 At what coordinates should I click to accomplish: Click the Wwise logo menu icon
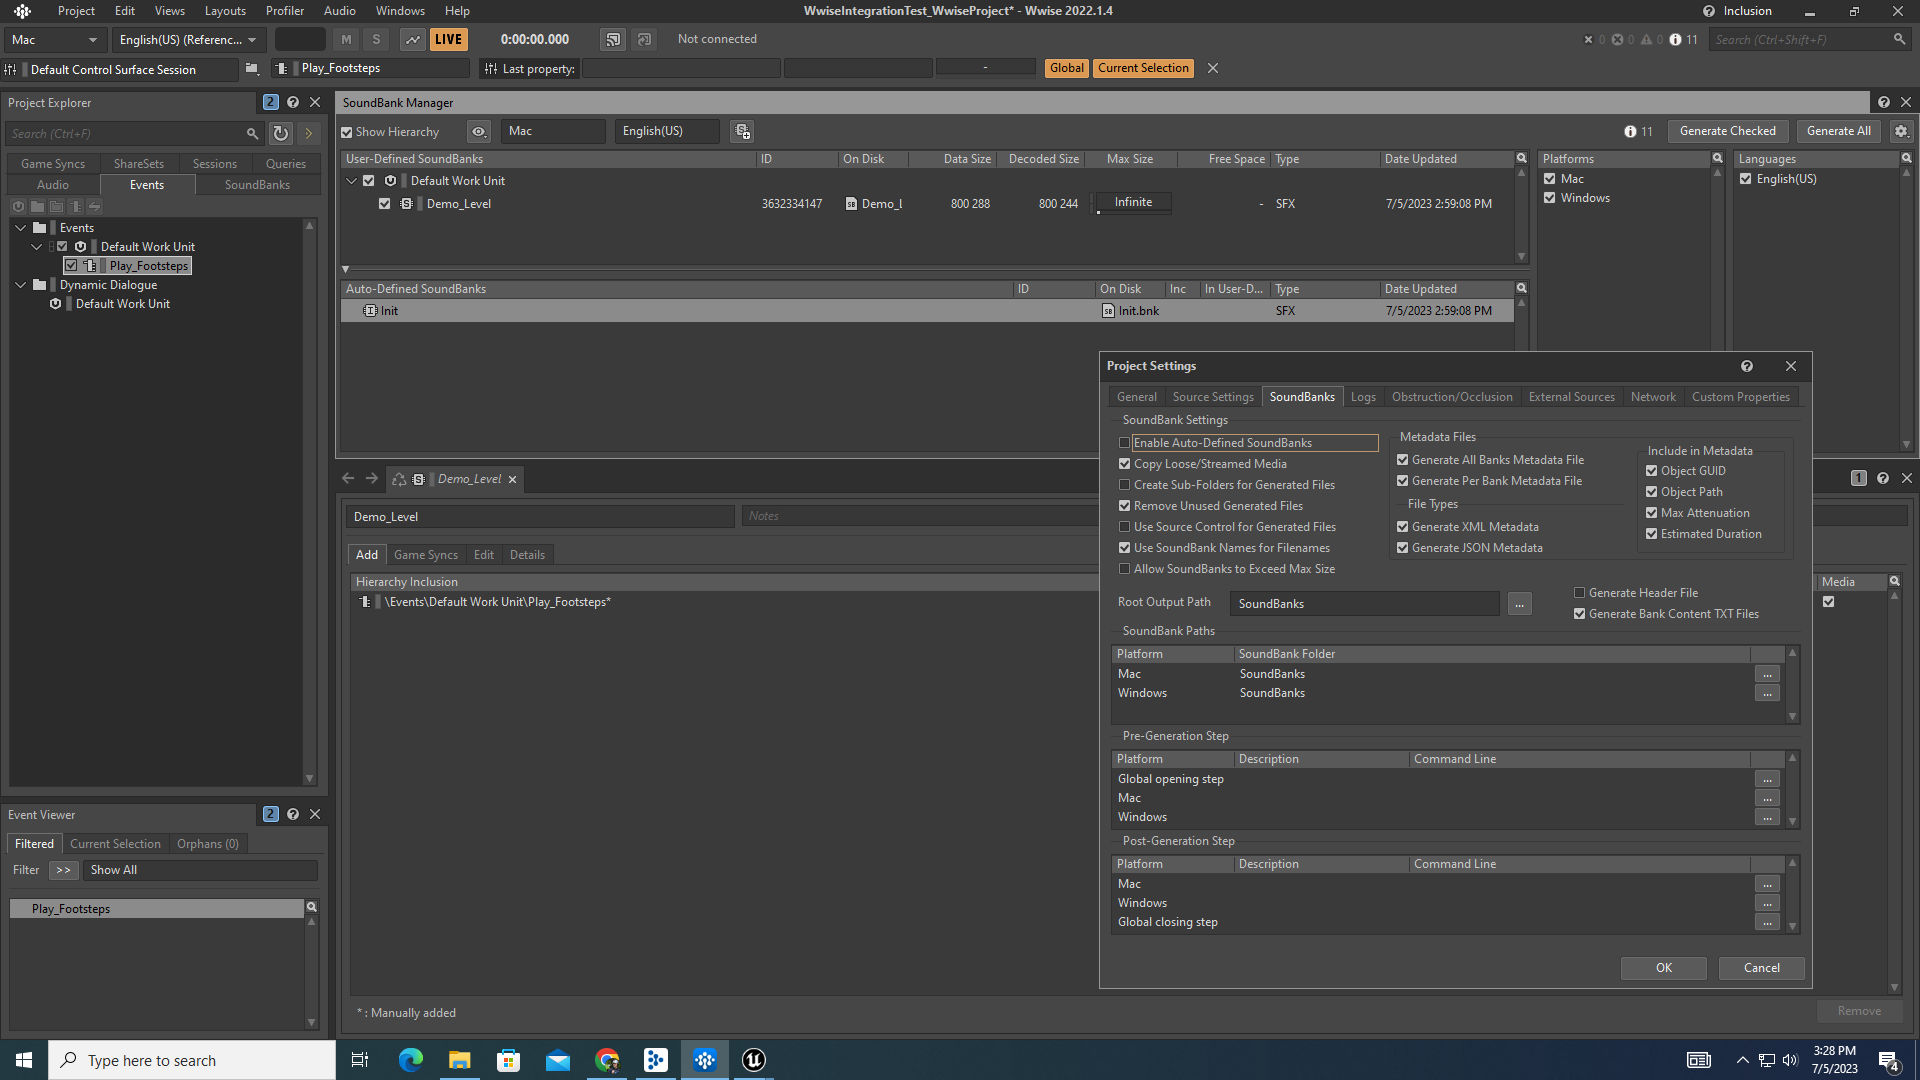22,11
